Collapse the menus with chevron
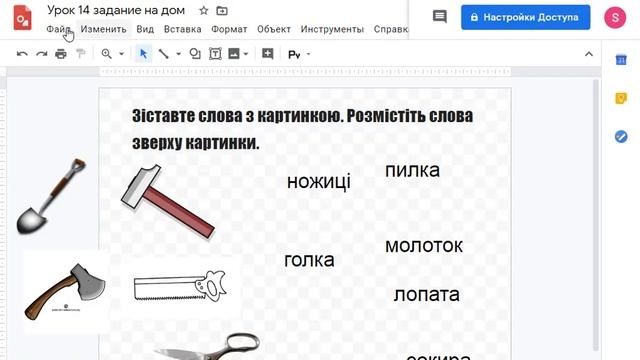 589,54
